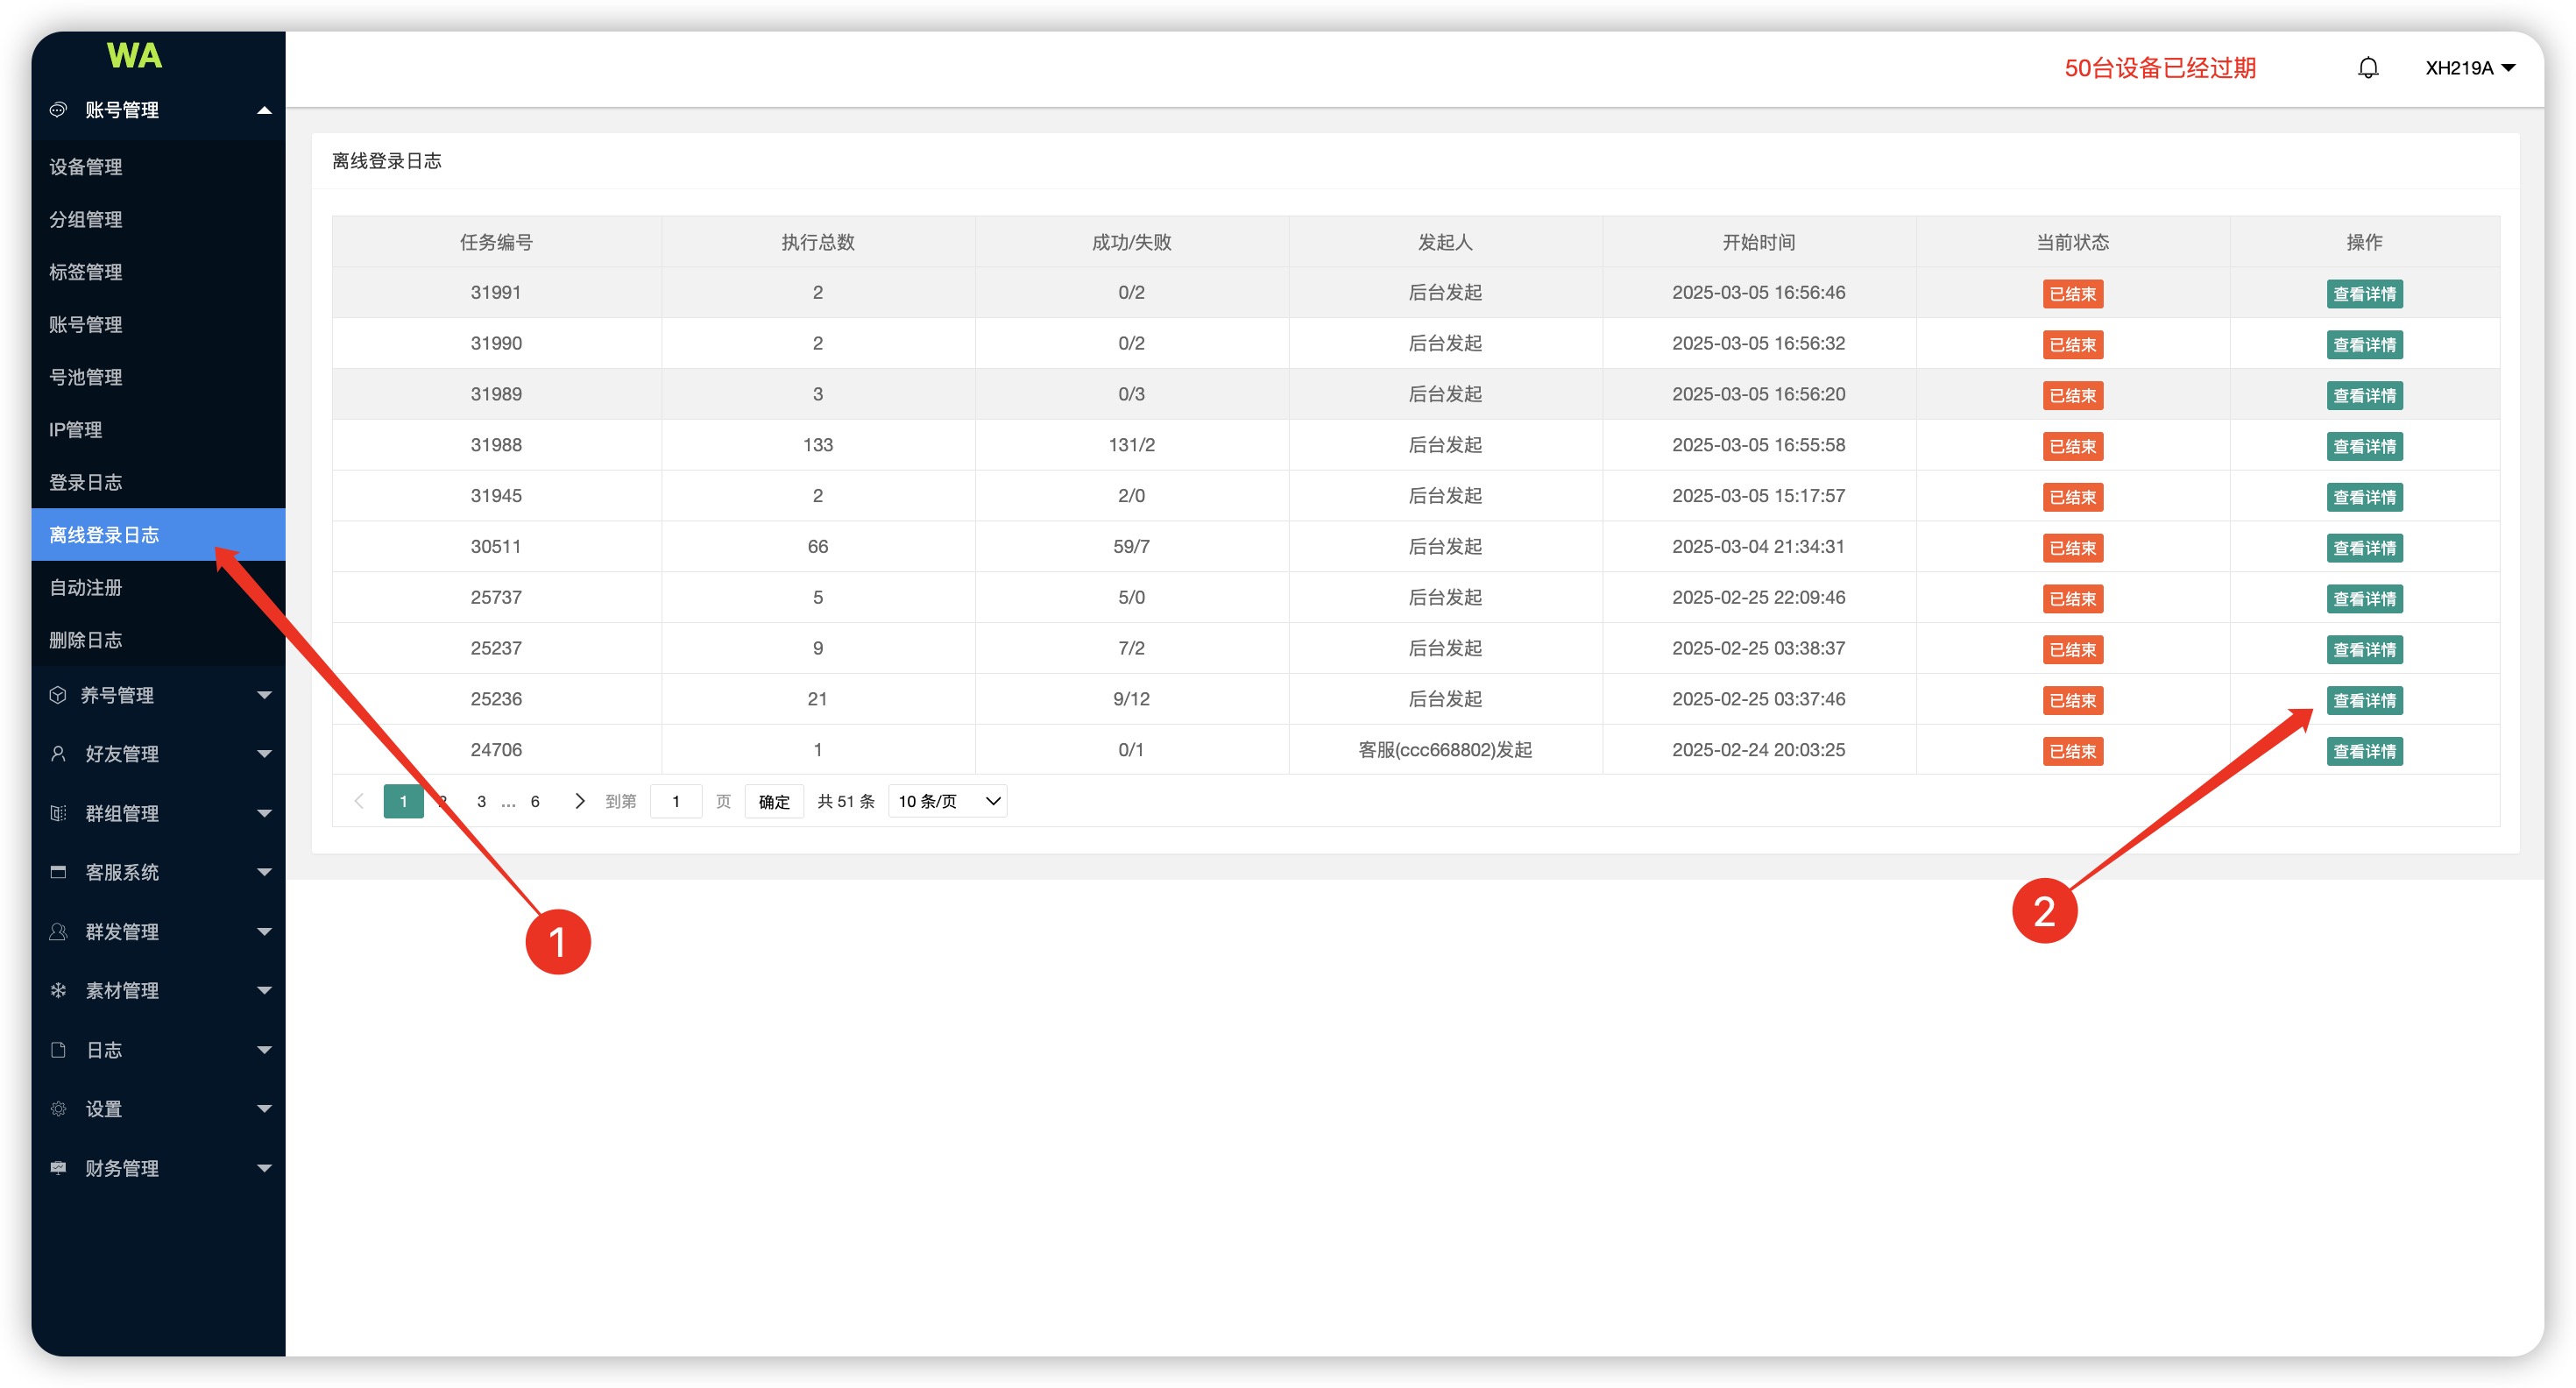The height and width of the screenshot is (1388, 2576).
Task: Click the WA logo
Action: (x=134, y=56)
